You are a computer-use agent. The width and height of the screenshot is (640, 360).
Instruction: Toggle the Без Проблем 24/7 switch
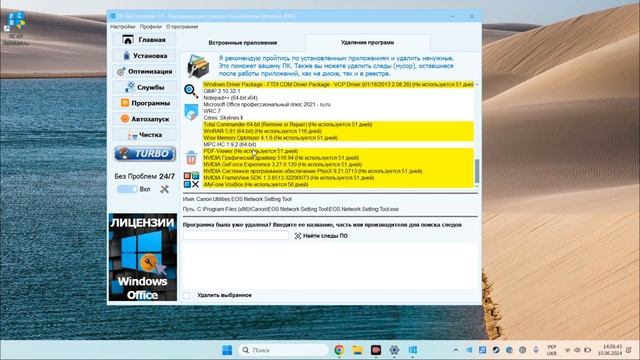tap(127, 189)
